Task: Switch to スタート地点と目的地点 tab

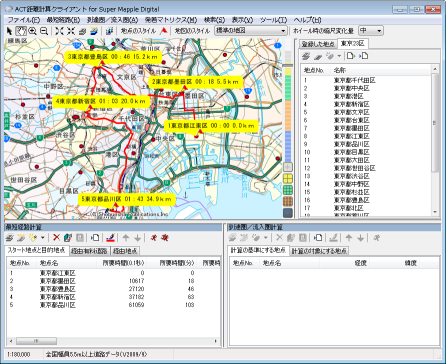Action: pos(37,250)
